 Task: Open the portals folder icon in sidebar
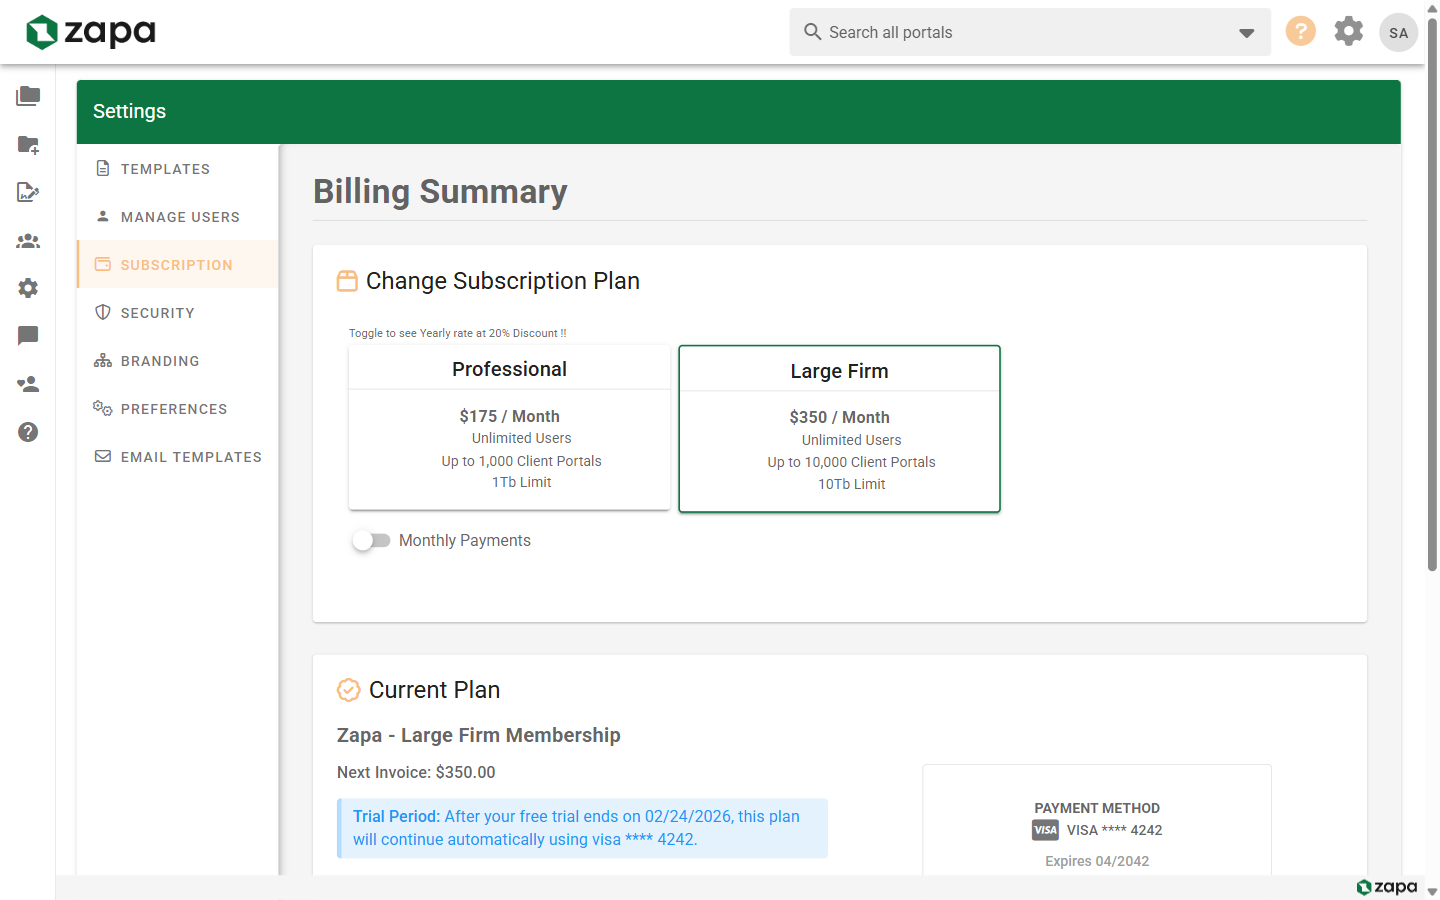(x=28, y=96)
